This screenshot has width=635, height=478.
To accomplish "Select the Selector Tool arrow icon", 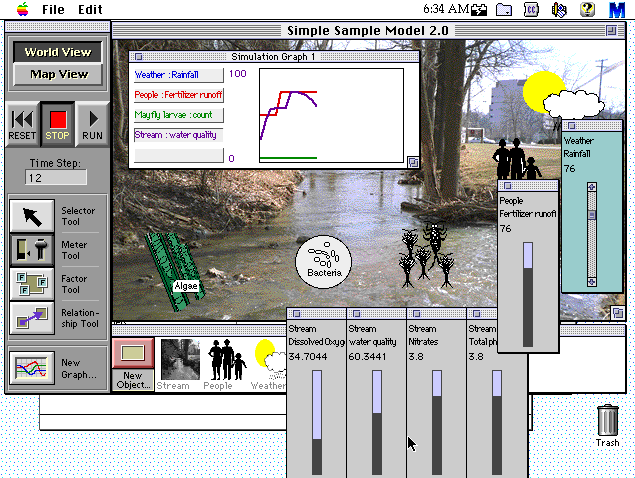I will tap(33, 216).
